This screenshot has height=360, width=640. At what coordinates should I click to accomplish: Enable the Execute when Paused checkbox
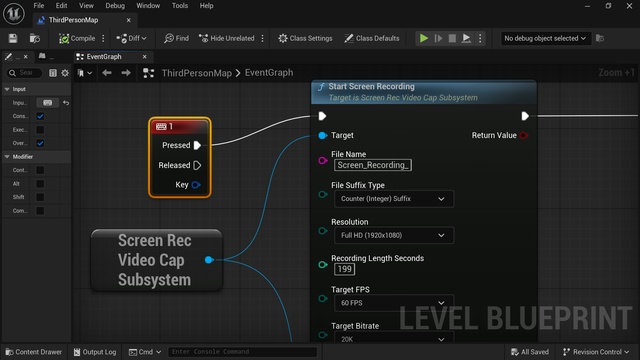pos(40,130)
